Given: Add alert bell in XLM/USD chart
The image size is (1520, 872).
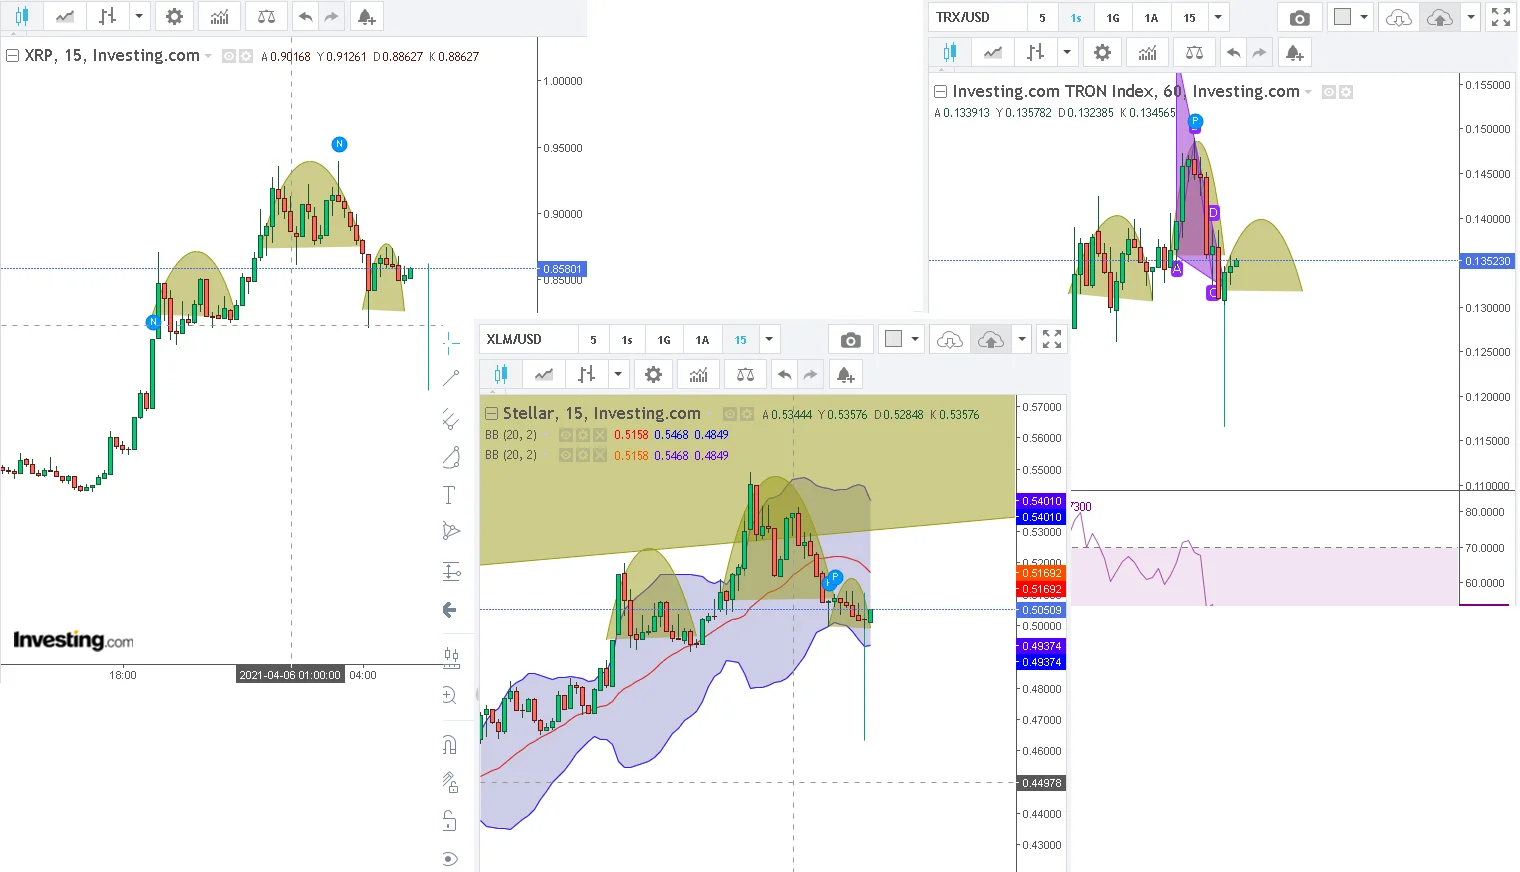Looking at the screenshot, I should tap(845, 375).
